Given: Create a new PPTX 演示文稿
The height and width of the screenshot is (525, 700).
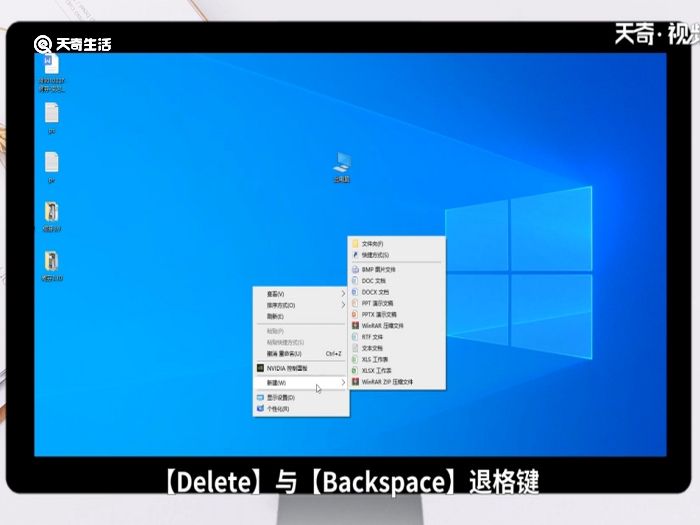Looking at the screenshot, I should pyautogui.click(x=396, y=314).
